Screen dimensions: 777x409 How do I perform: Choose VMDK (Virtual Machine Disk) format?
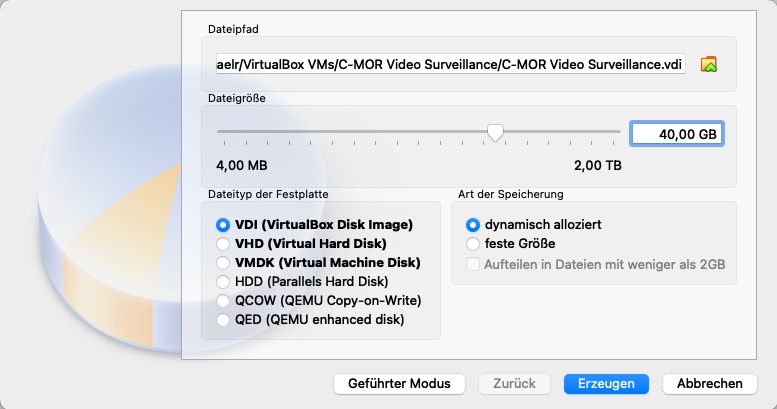pyautogui.click(x=223, y=263)
